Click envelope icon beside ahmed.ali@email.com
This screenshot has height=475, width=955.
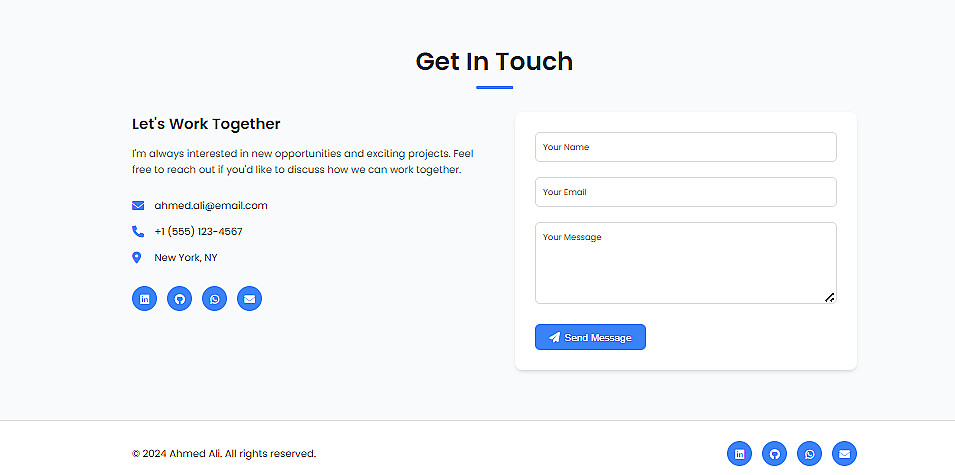click(x=138, y=206)
